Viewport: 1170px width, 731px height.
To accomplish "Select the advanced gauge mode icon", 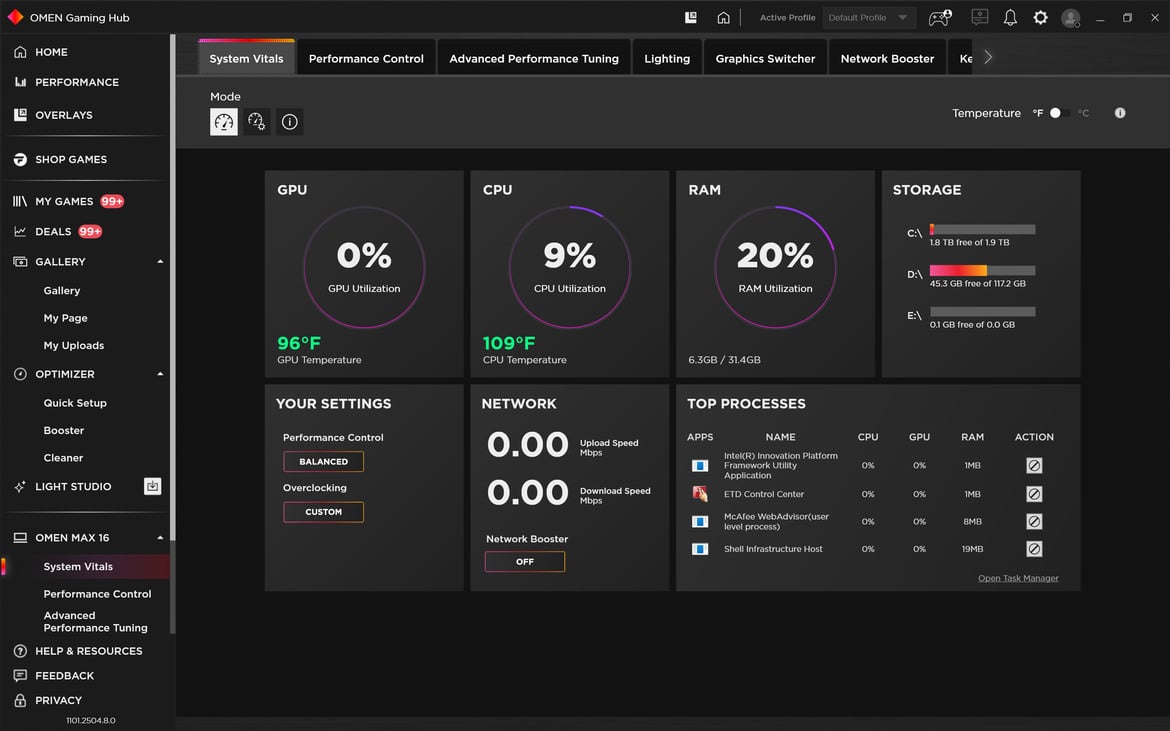I will point(257,122).
